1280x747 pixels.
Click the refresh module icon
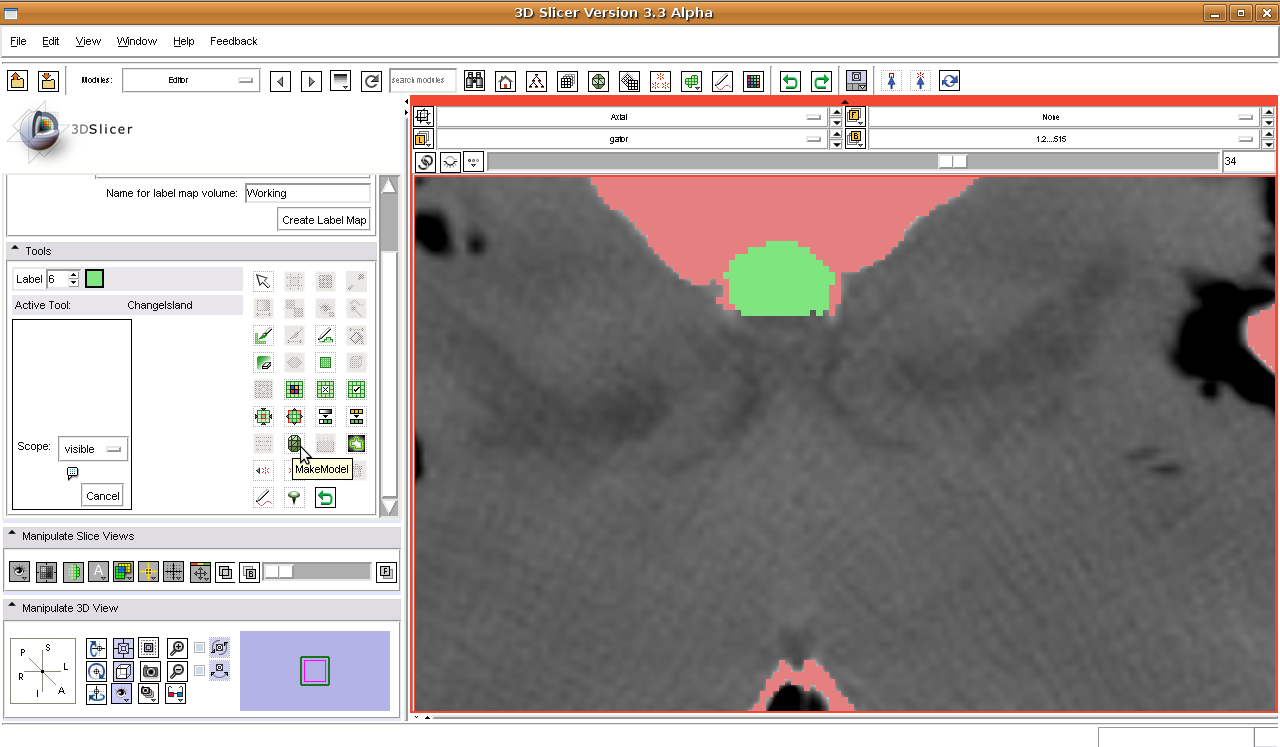371,81
